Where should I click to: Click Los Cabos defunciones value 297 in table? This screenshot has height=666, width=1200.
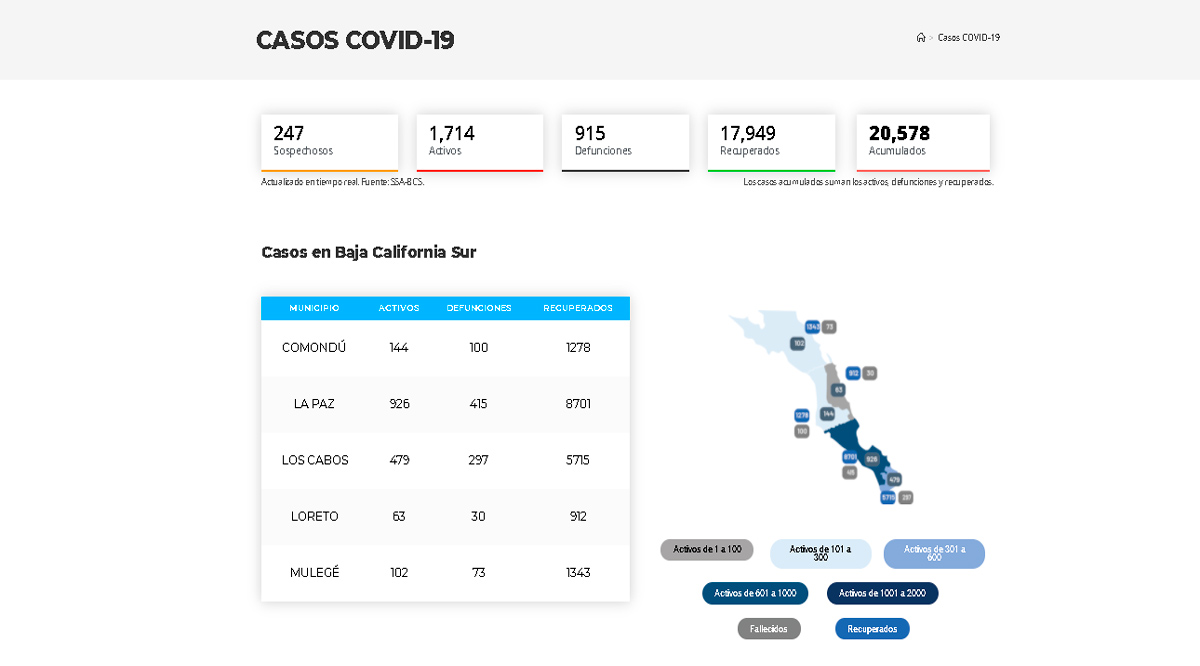click(x=478, y=460)
